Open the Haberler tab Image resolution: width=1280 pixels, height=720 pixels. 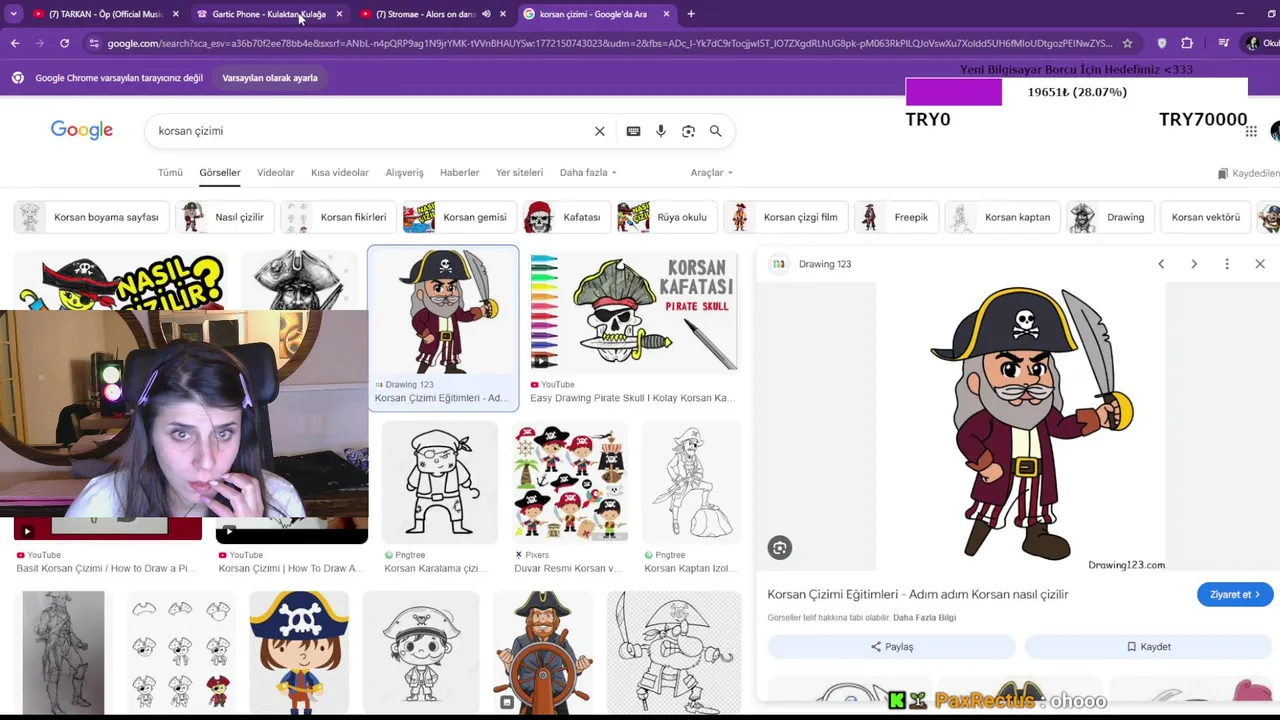tap(460, 173)
